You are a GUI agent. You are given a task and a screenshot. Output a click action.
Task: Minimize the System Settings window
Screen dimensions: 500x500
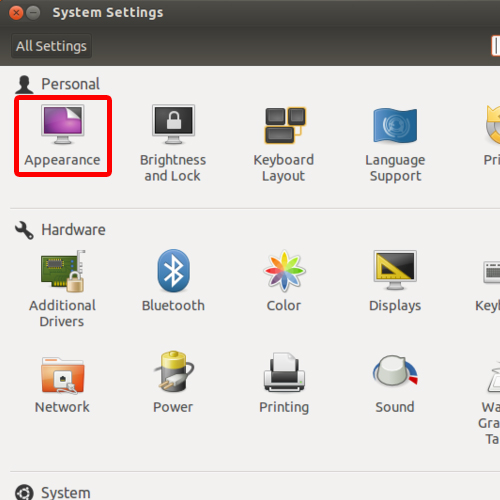[33, 13]
